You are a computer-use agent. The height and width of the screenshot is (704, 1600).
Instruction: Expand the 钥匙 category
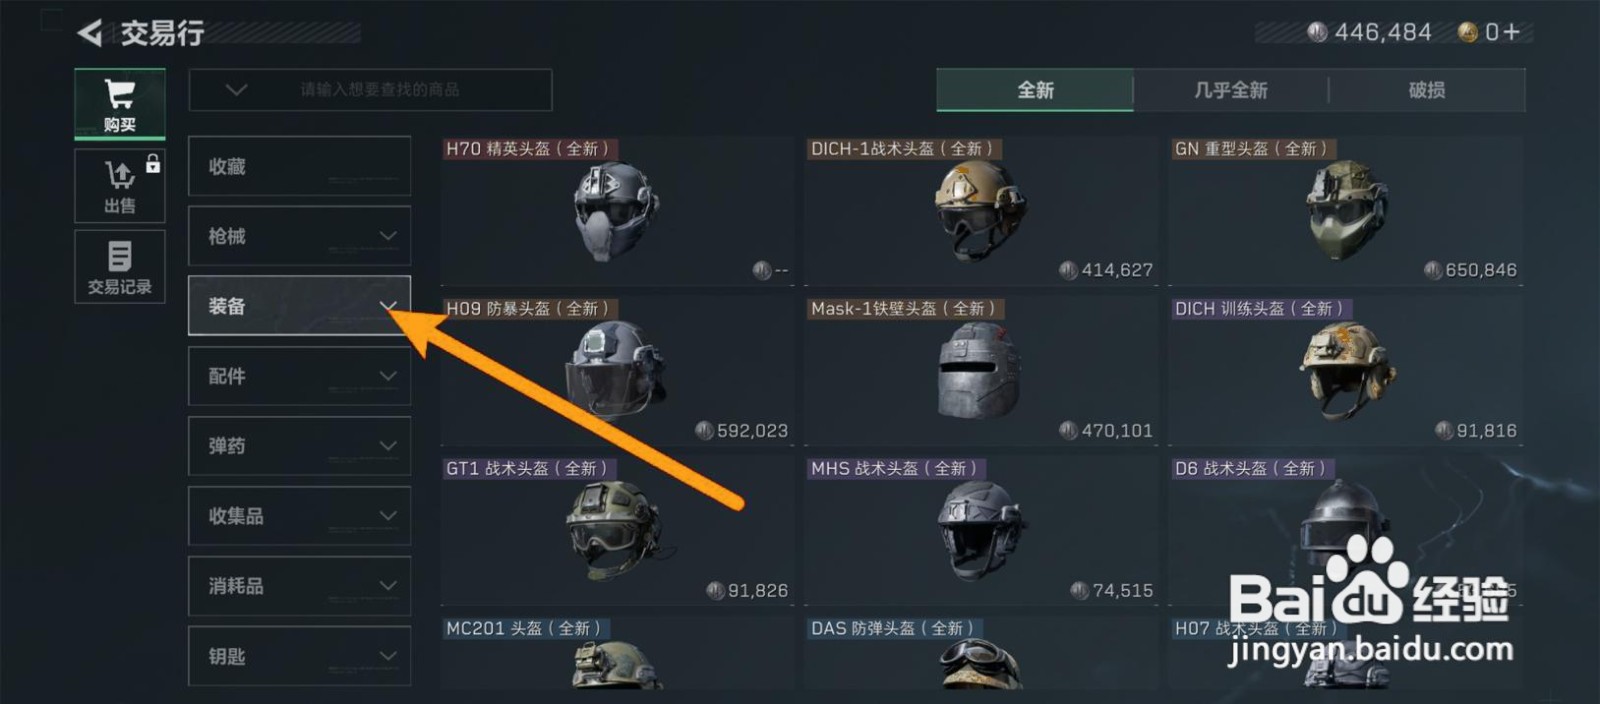299,656
